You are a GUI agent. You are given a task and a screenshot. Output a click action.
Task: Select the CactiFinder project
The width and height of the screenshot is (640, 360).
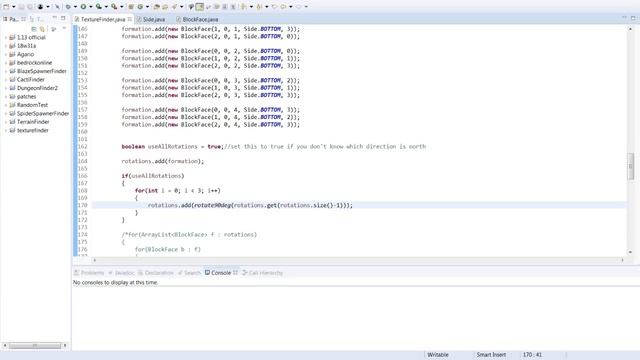[x=31, y=80]
